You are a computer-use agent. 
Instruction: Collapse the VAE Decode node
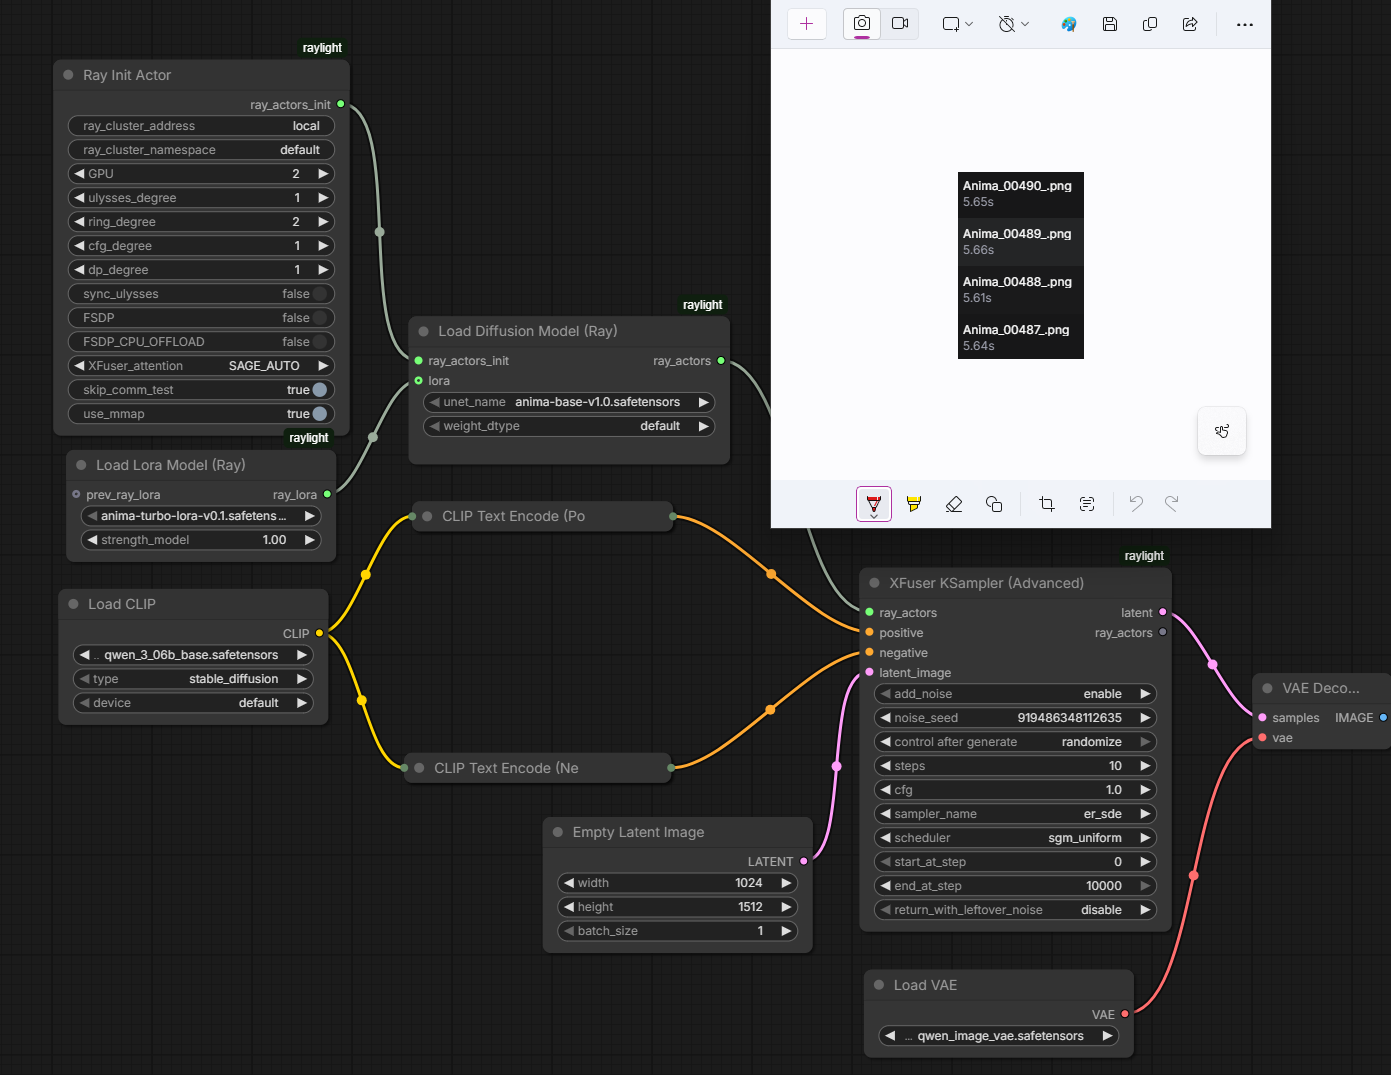click(x=1267, y=688)
